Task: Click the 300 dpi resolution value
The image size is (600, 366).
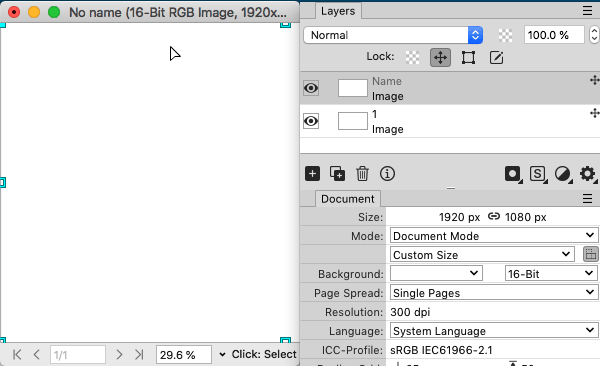Action: point(410,312)
